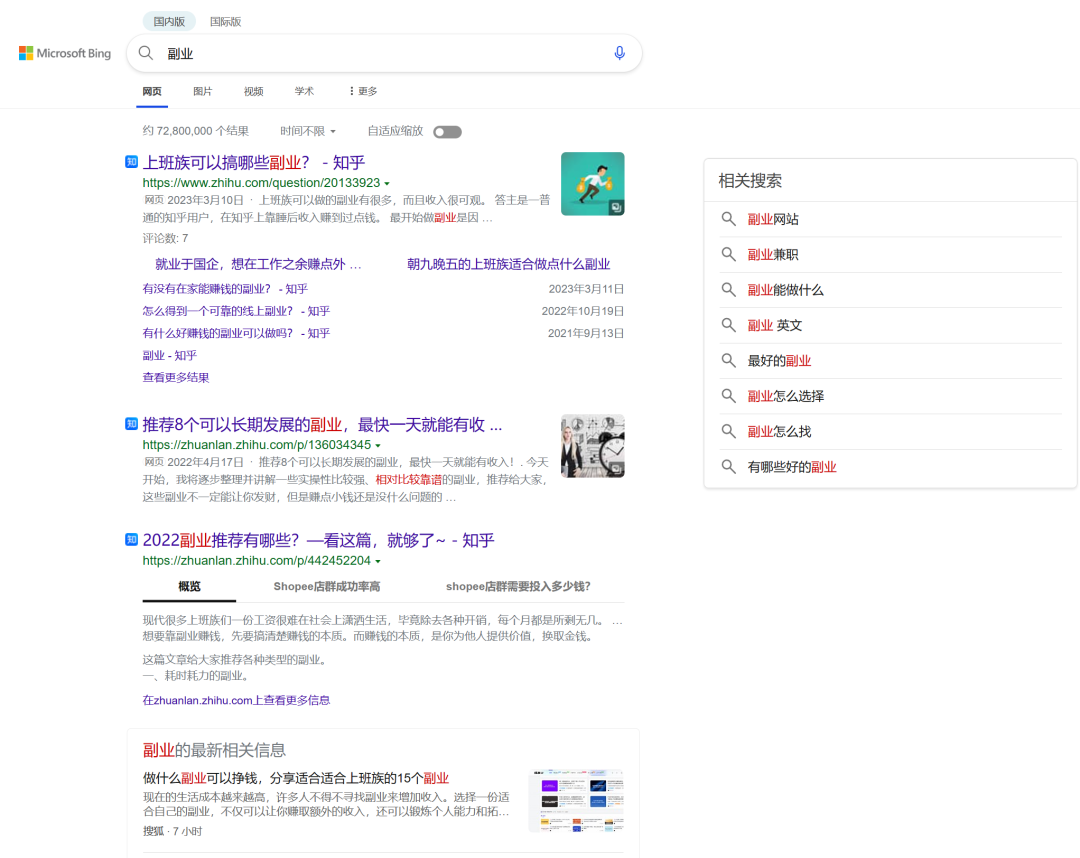Click the three-dot icon beside 更多

click(x=351, y=91)
